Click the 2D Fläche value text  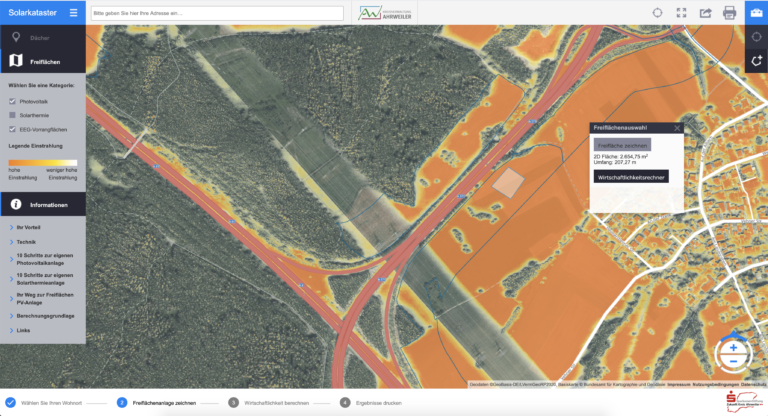tap(621, 156)
